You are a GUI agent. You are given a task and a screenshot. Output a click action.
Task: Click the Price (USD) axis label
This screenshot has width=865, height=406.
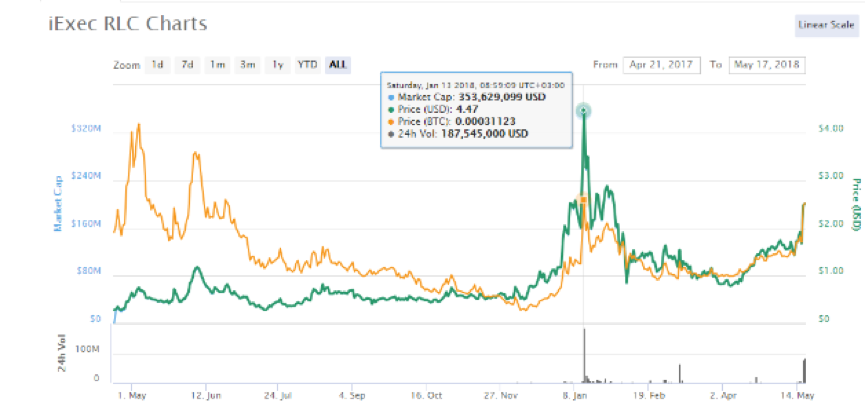click(856, 204)
